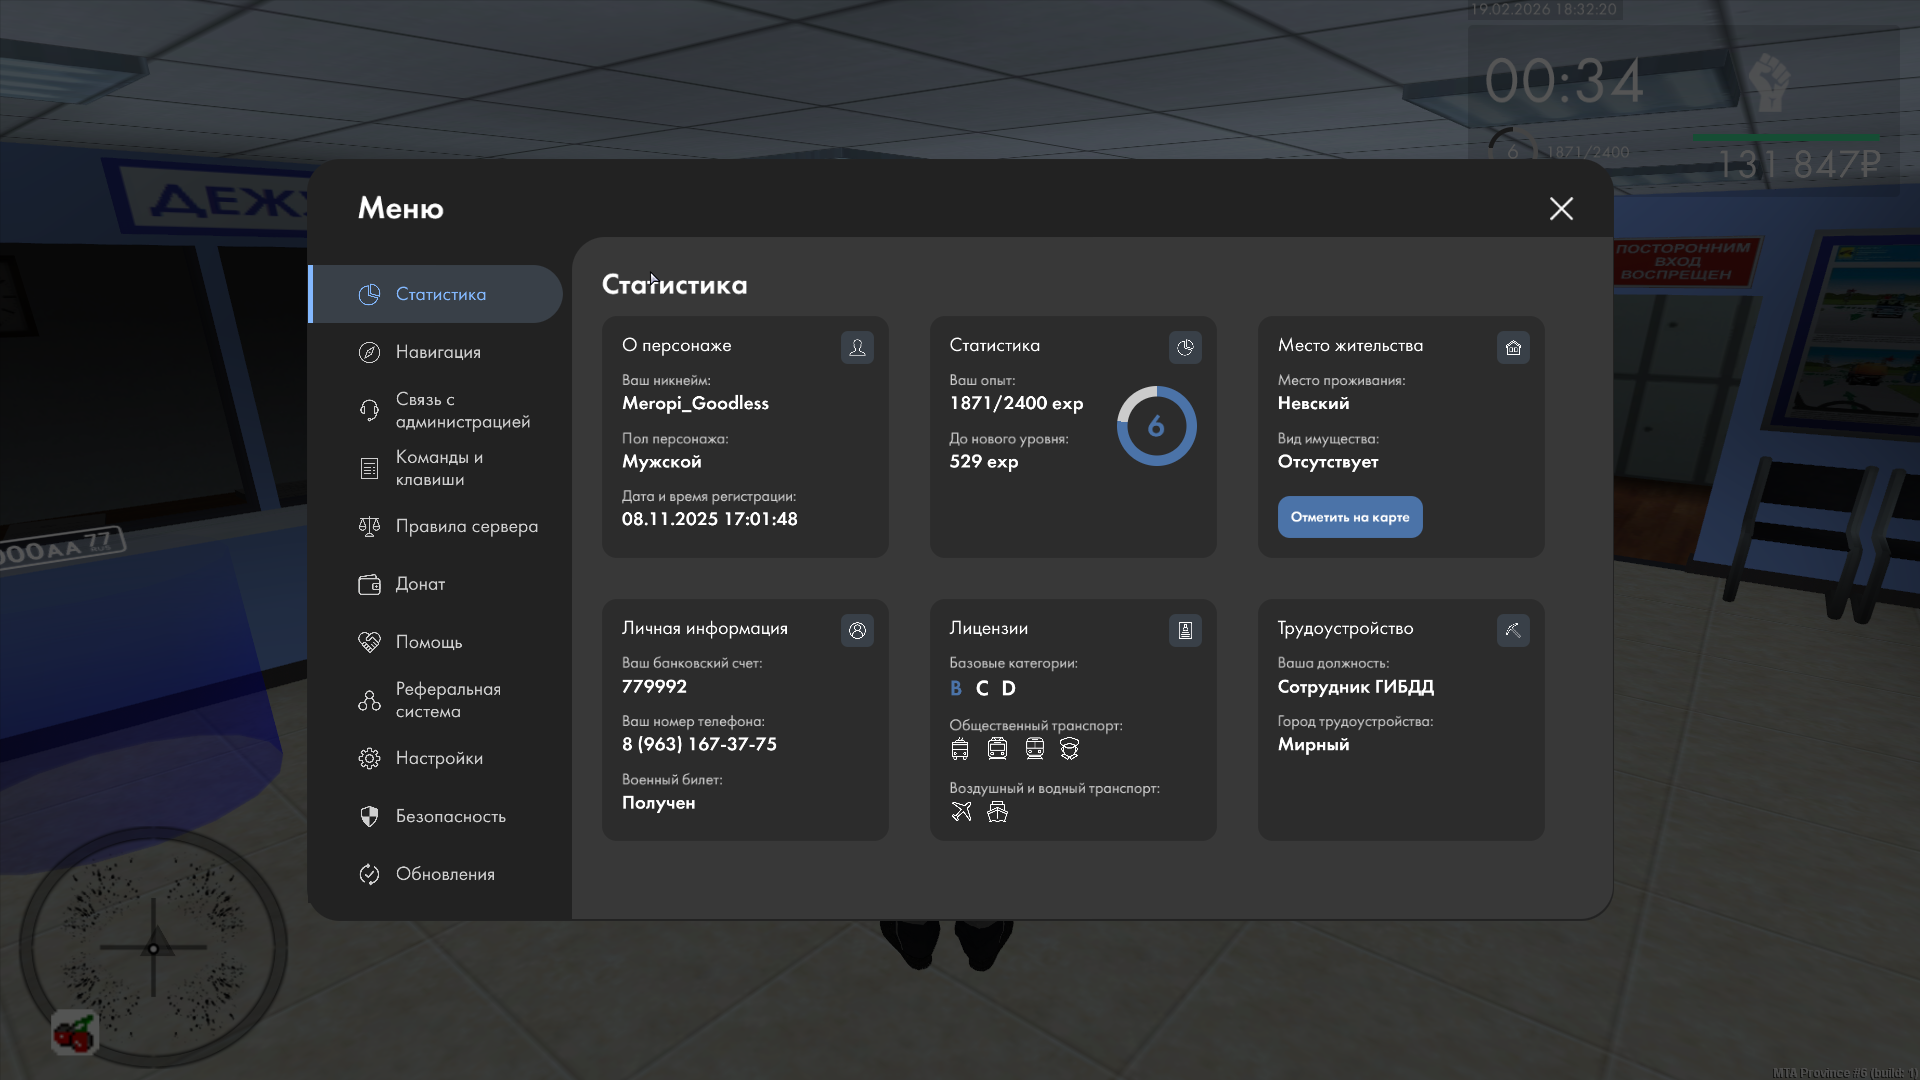The height and width of the screenshot is (1080, 1920).
Task: Open the Навигация menu section
Action: coord(437,352)
